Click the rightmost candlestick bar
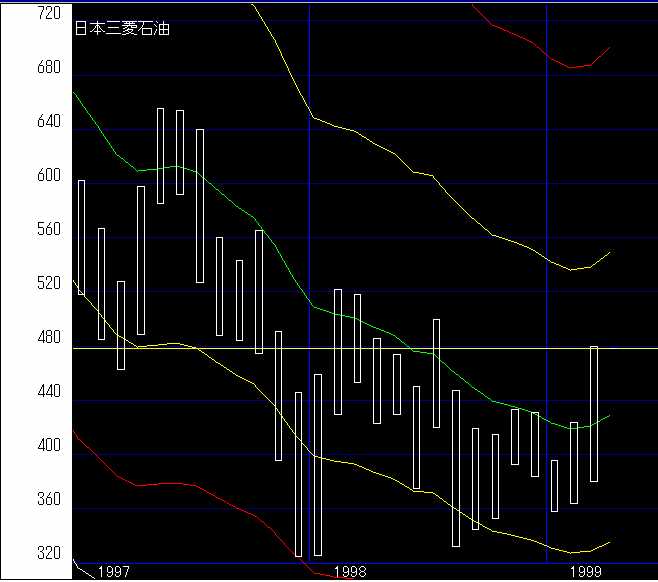The width and height of the screenshot is (658, 582). coord(594,413)
